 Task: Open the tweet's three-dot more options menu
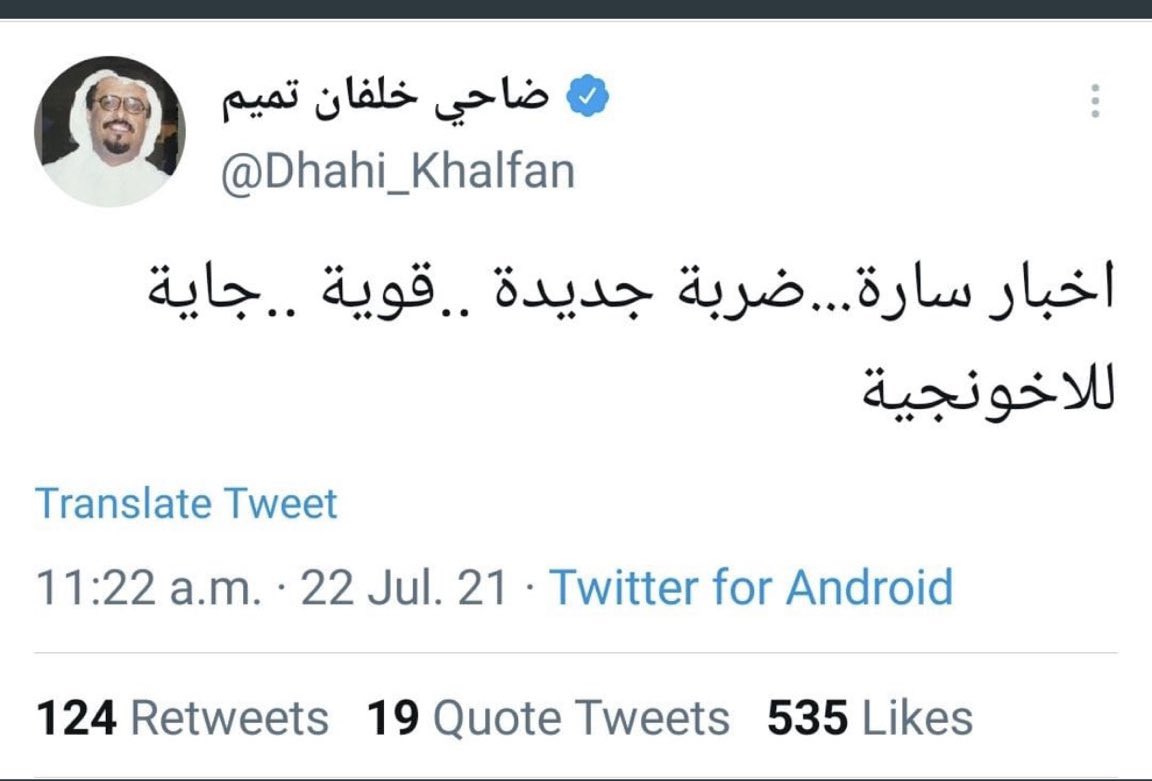pyautogui.click(x=1095, y=101)
